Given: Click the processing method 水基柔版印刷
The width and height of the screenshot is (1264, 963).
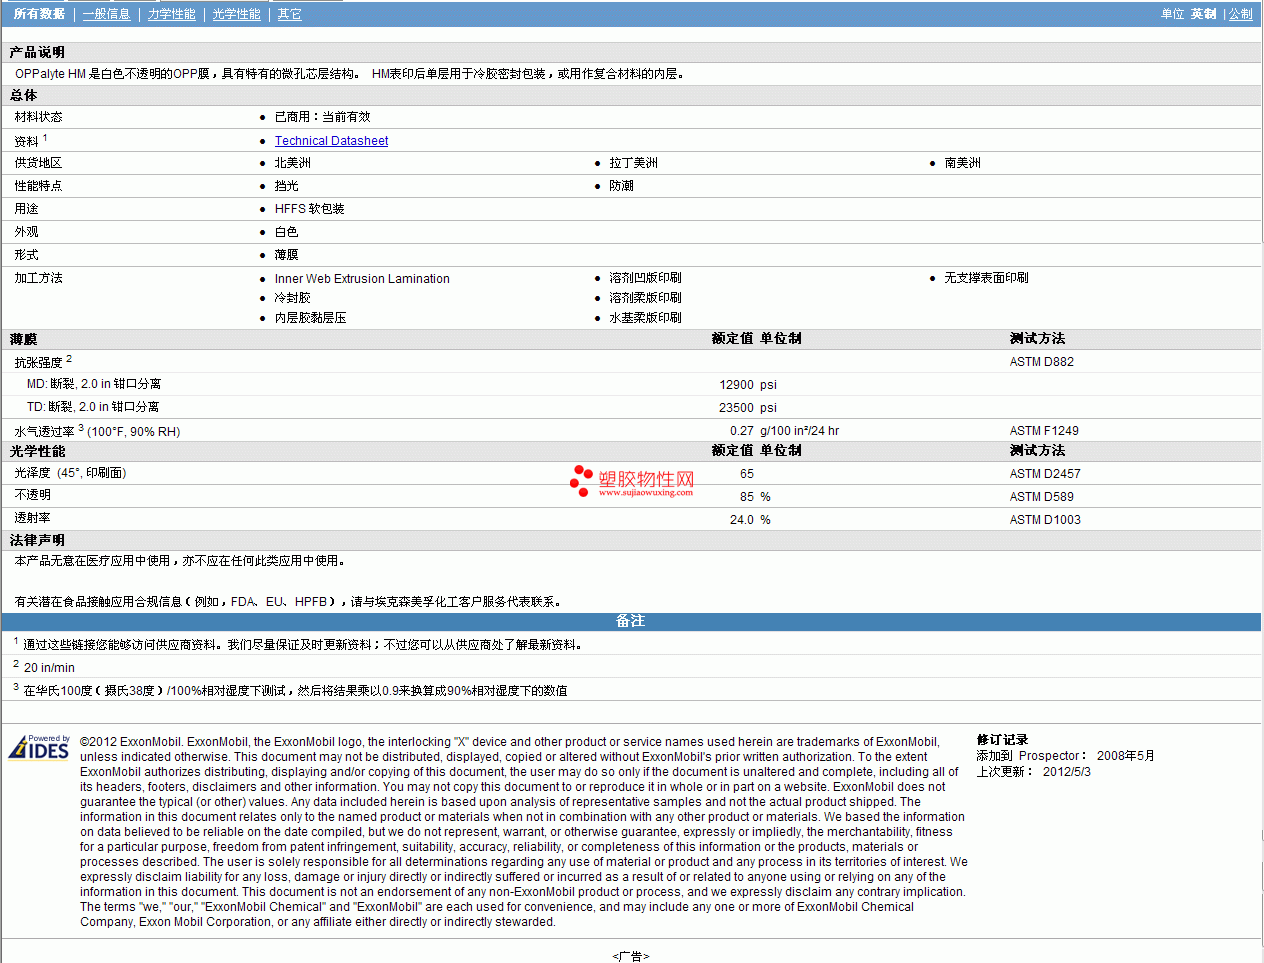Looking at the screenshot, I should 645,318.
